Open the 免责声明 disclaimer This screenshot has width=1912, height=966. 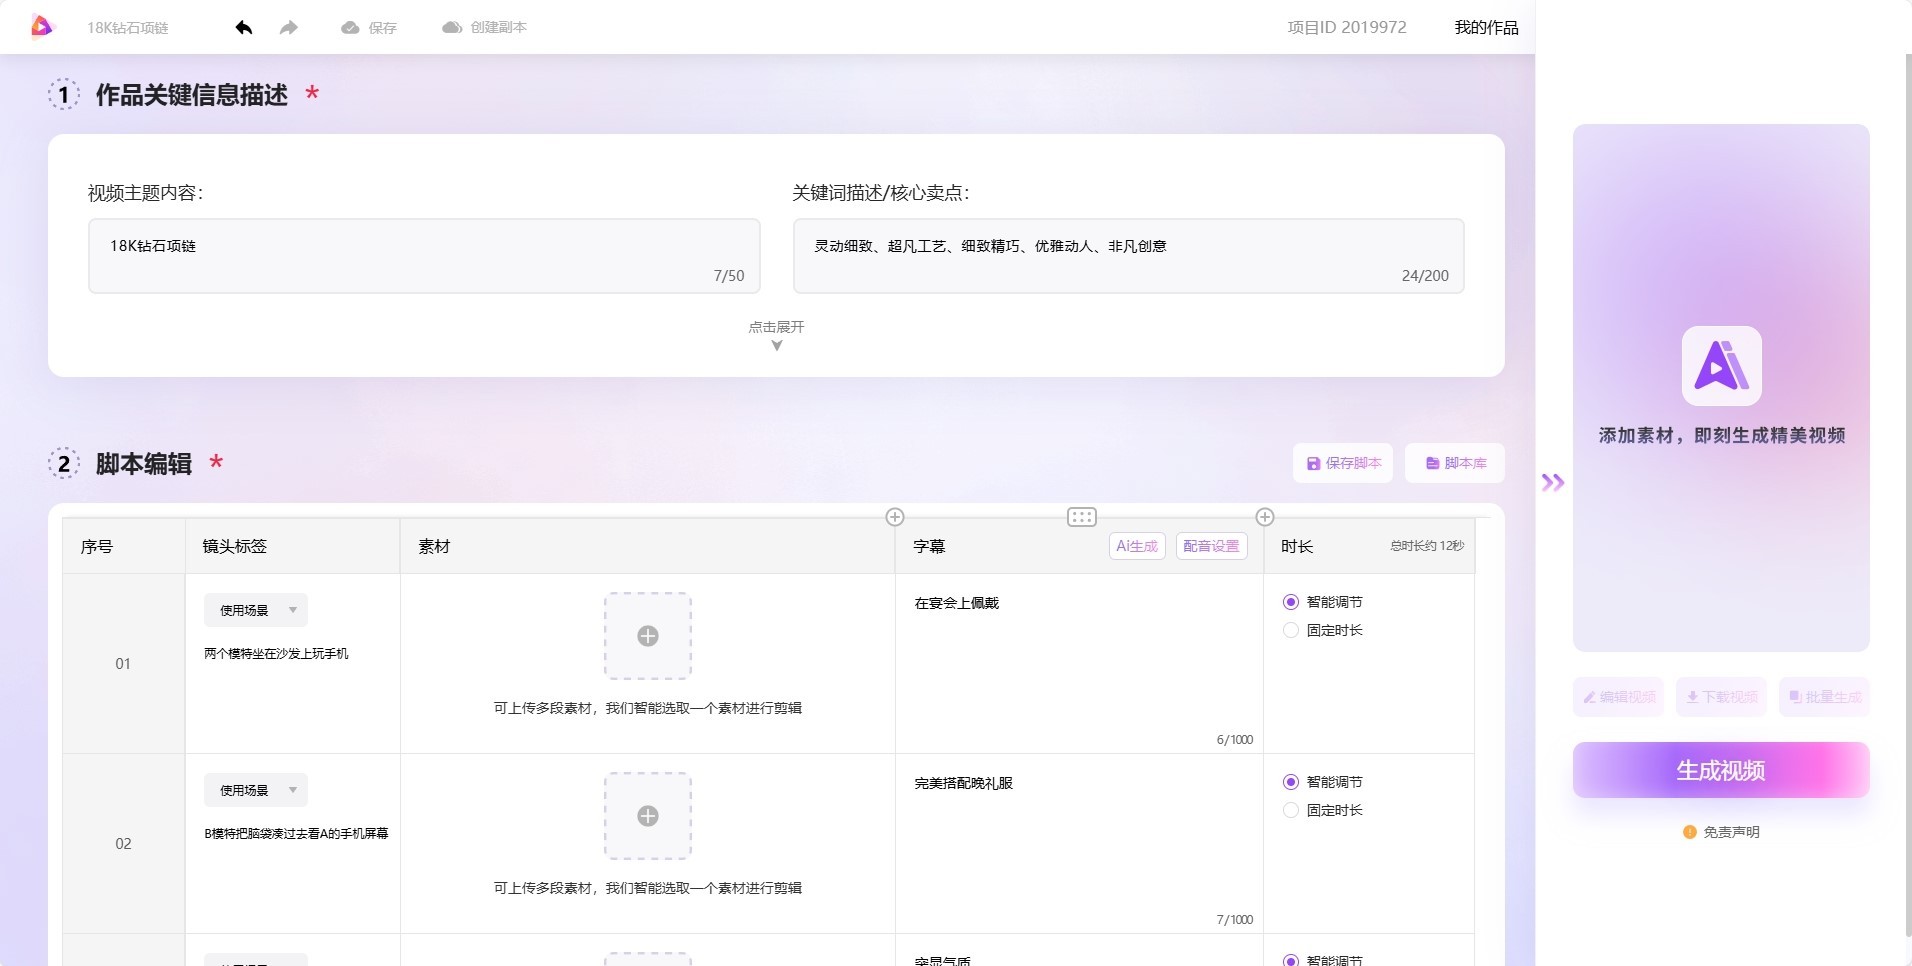coord(1721,832)
